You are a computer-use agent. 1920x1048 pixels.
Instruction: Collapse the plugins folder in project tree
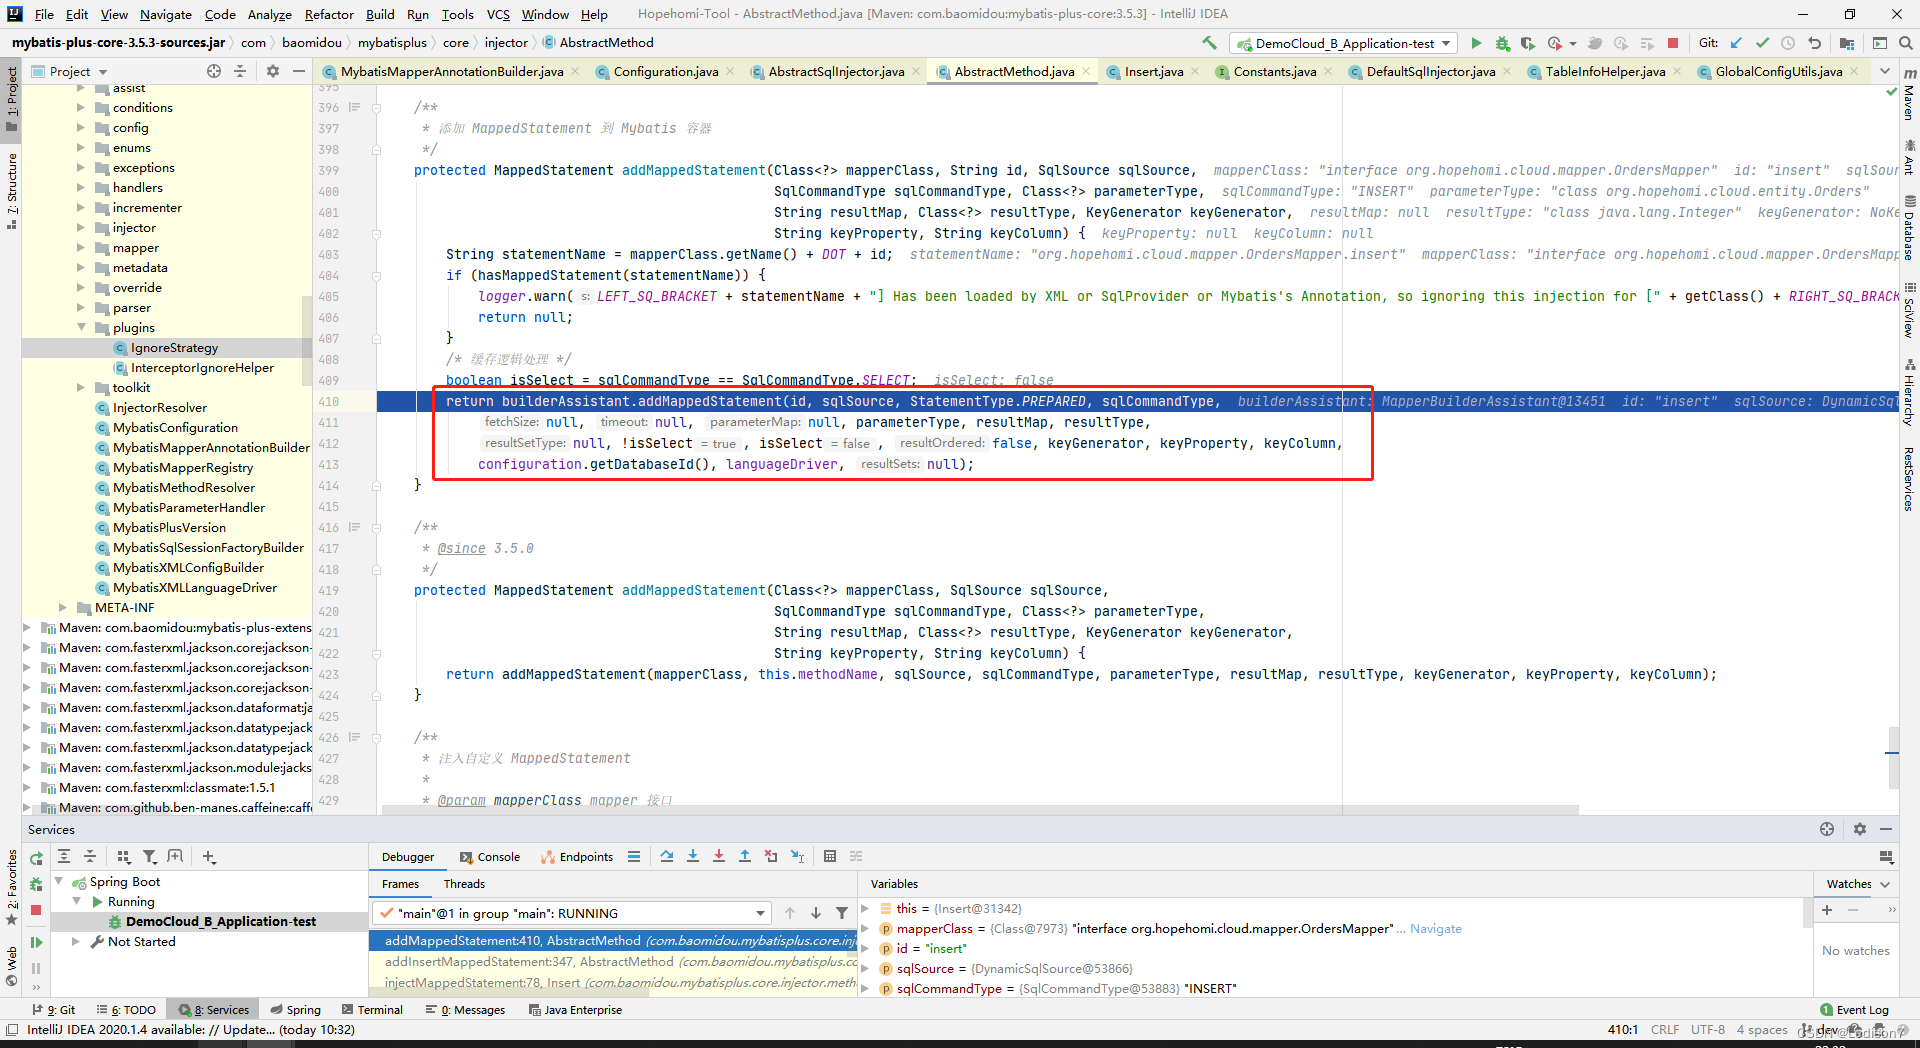click(x=81, y=328)
